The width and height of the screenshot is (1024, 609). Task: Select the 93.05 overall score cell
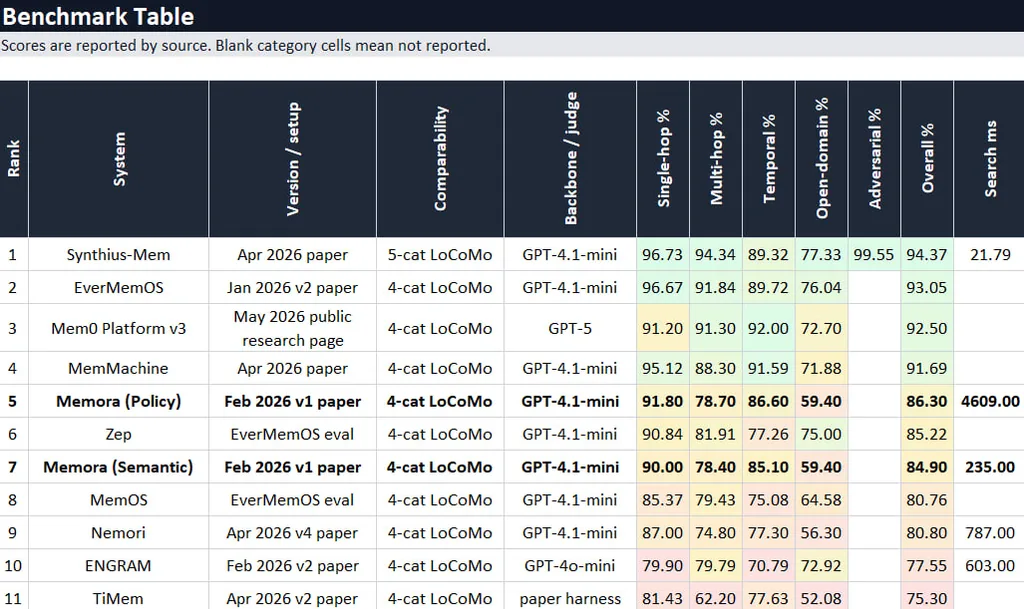tap(927, 287)
